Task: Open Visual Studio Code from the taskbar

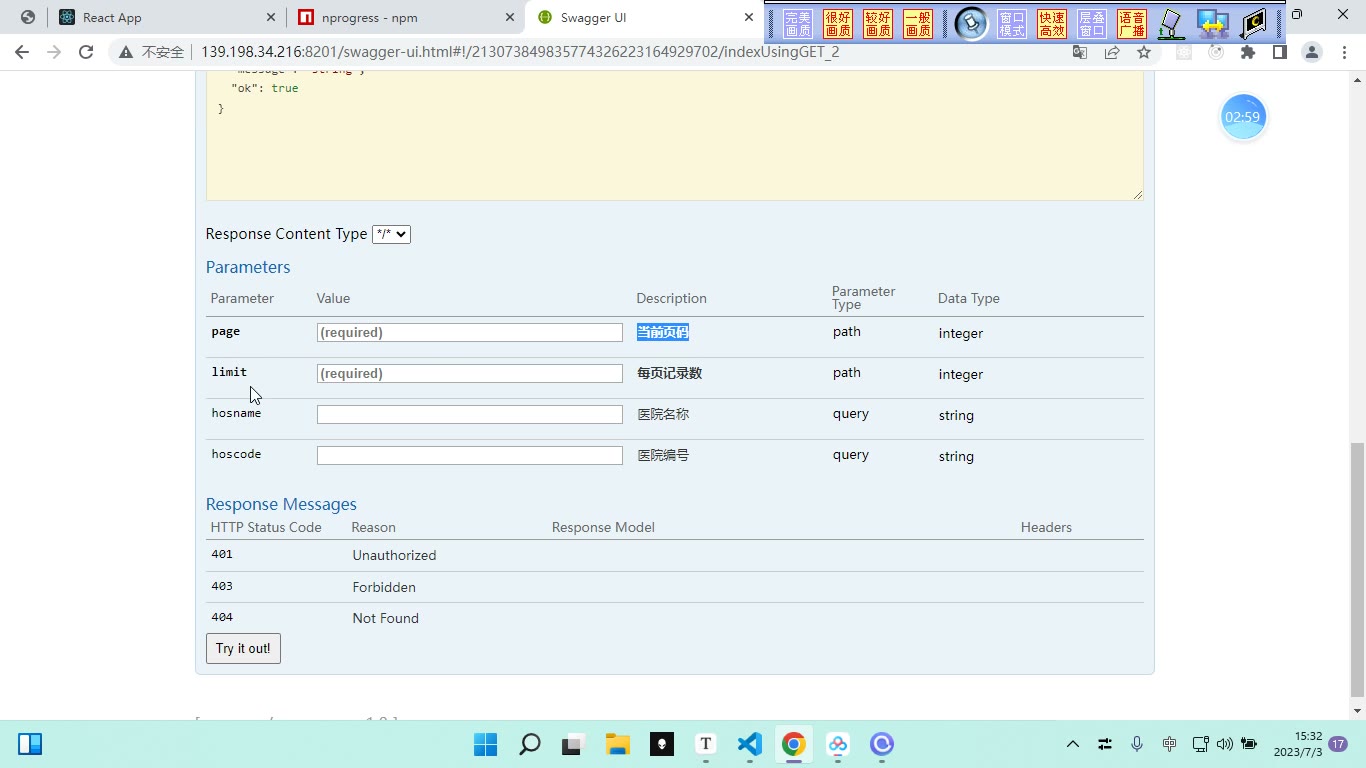Action: (750, 744)
